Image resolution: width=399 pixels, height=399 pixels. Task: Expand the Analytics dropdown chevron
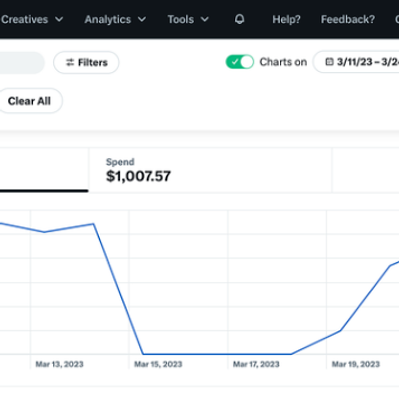142,19
